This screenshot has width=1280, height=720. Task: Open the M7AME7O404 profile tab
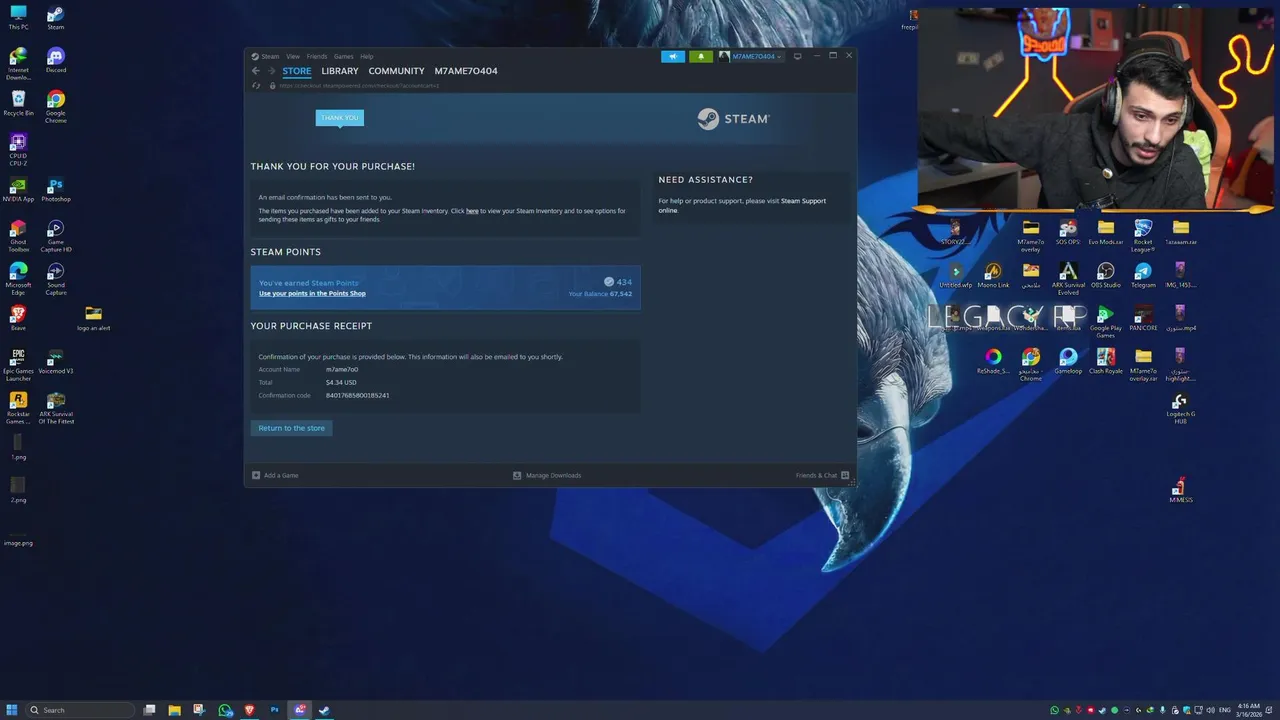[466, 71]
